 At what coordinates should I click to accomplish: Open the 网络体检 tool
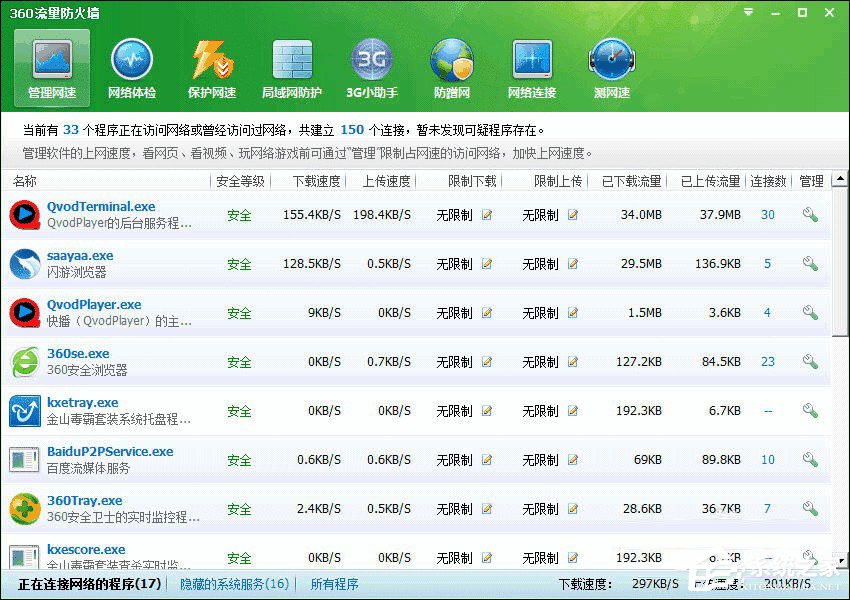point(132,67)
